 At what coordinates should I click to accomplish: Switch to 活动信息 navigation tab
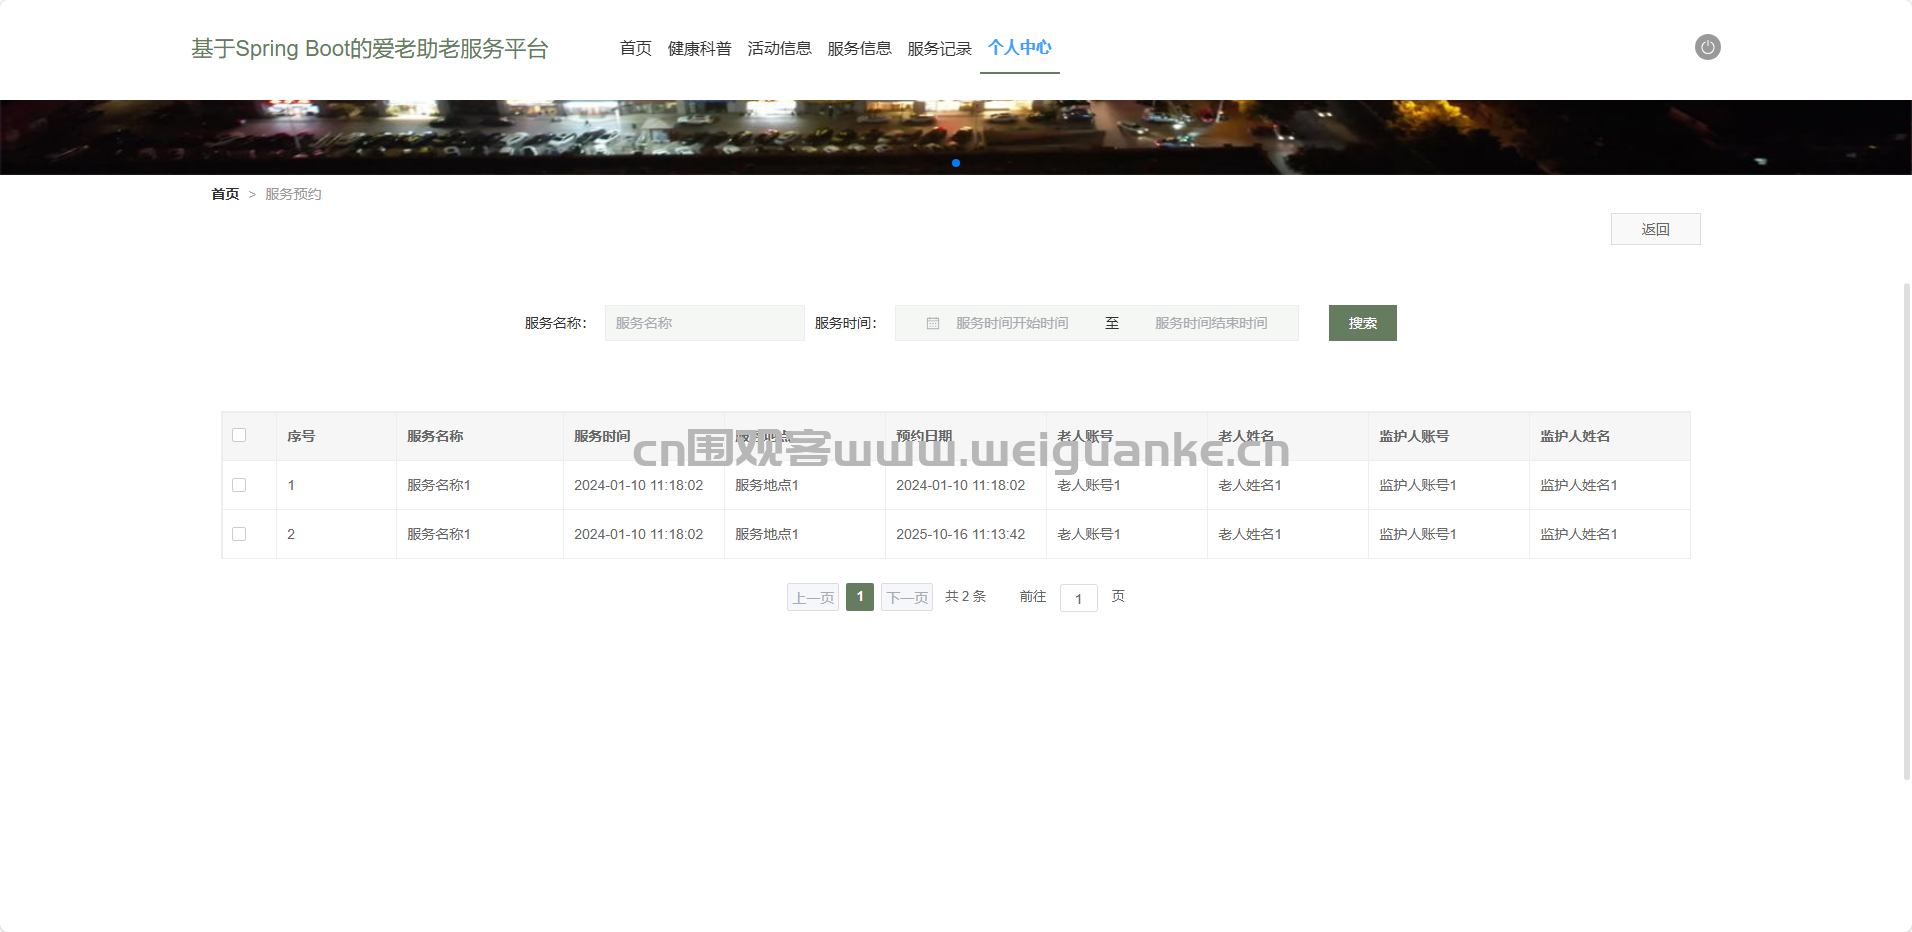click(779, 48)
